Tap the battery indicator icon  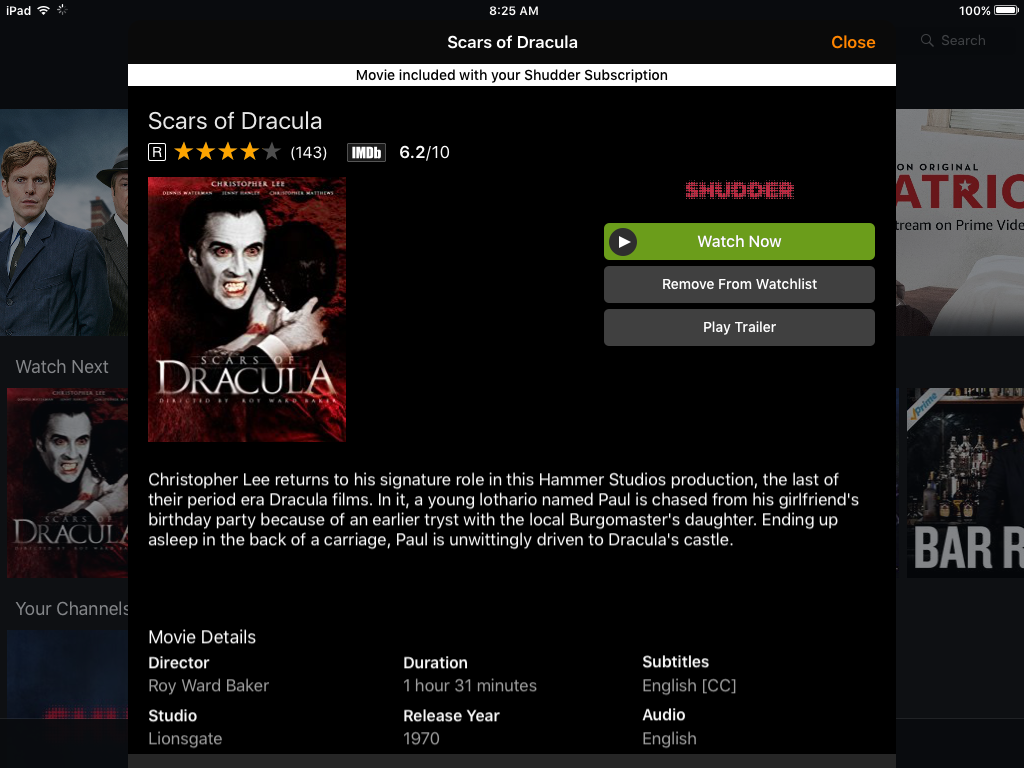pos(1006,10)
